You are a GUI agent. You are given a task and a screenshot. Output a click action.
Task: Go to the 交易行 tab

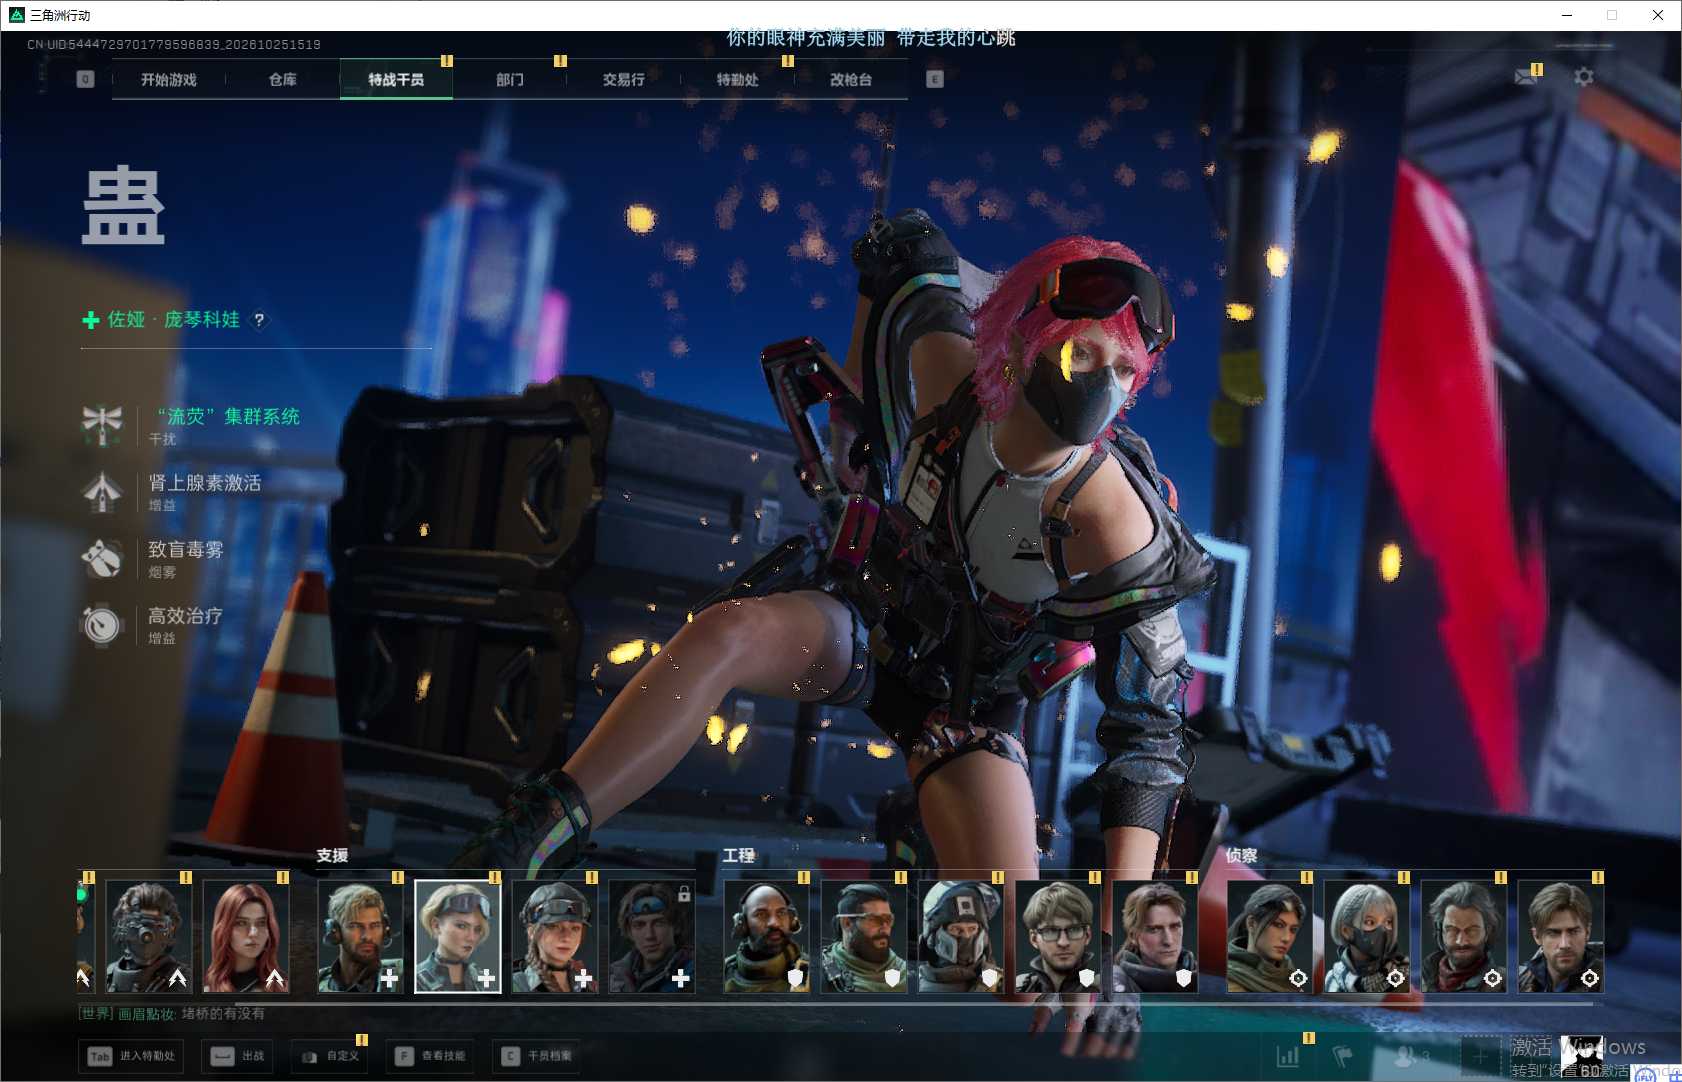click(624, 79)
